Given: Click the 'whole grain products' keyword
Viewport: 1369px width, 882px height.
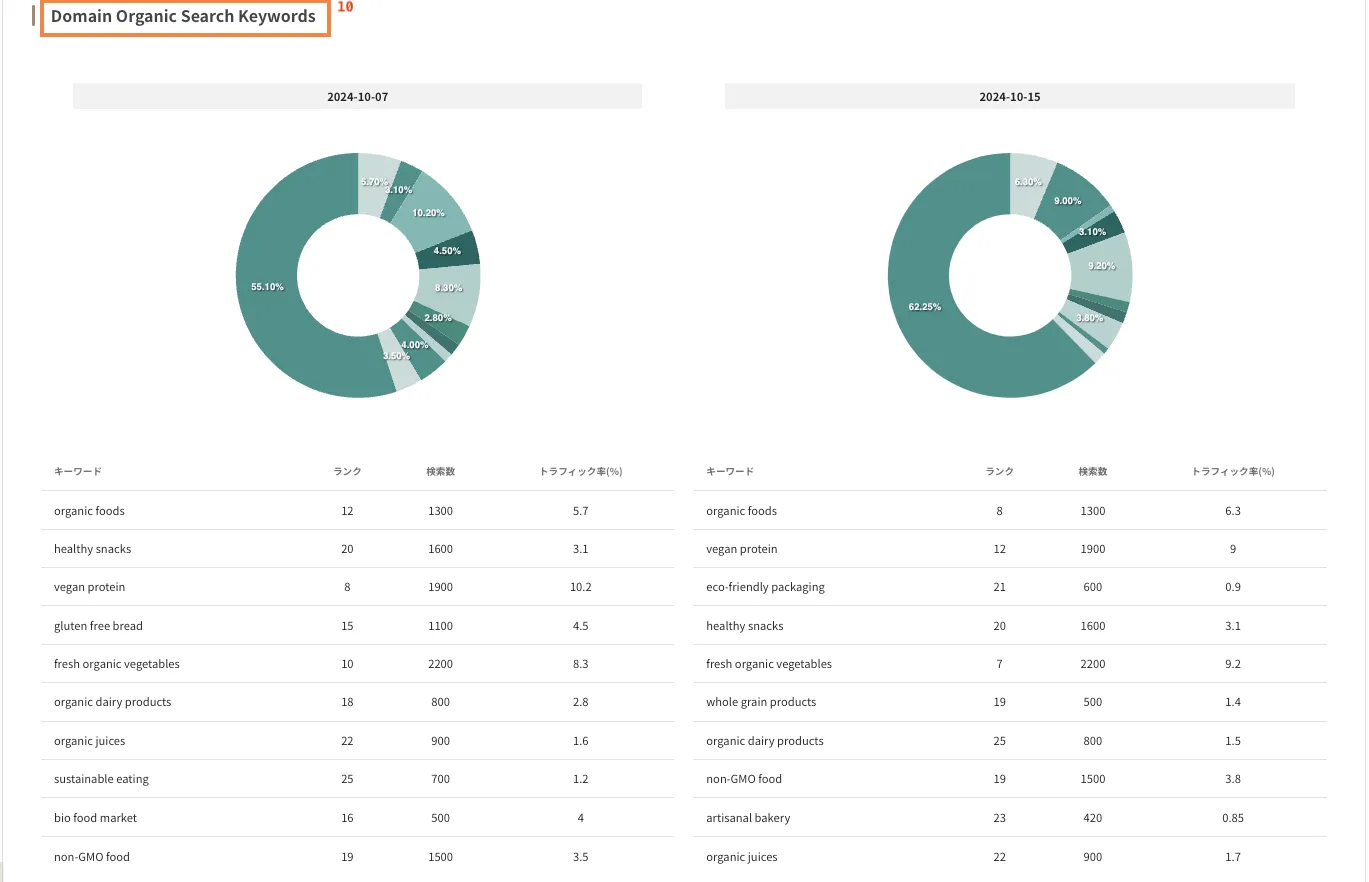Looking at the screenshot, I should click(761, 702).
